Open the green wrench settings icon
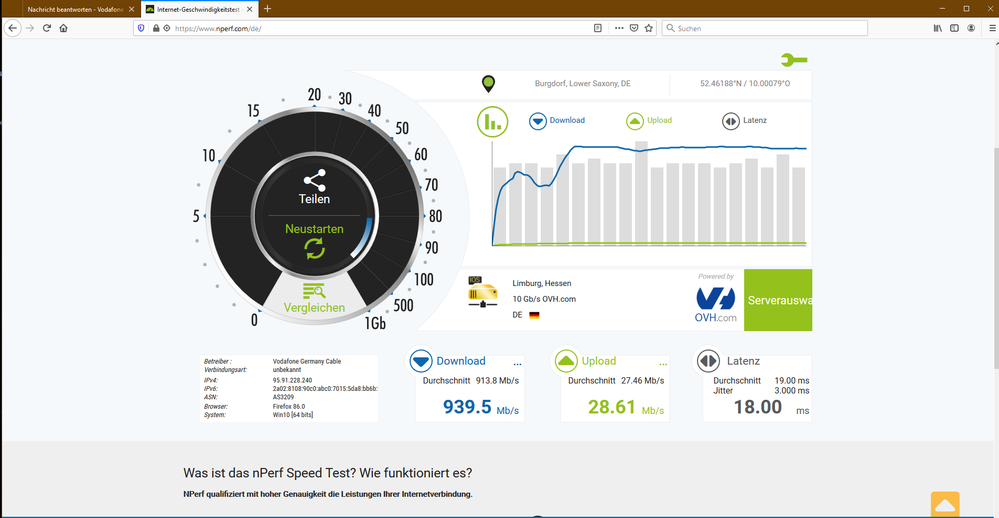This screenshot has height=518, width=999. point(794,60)
